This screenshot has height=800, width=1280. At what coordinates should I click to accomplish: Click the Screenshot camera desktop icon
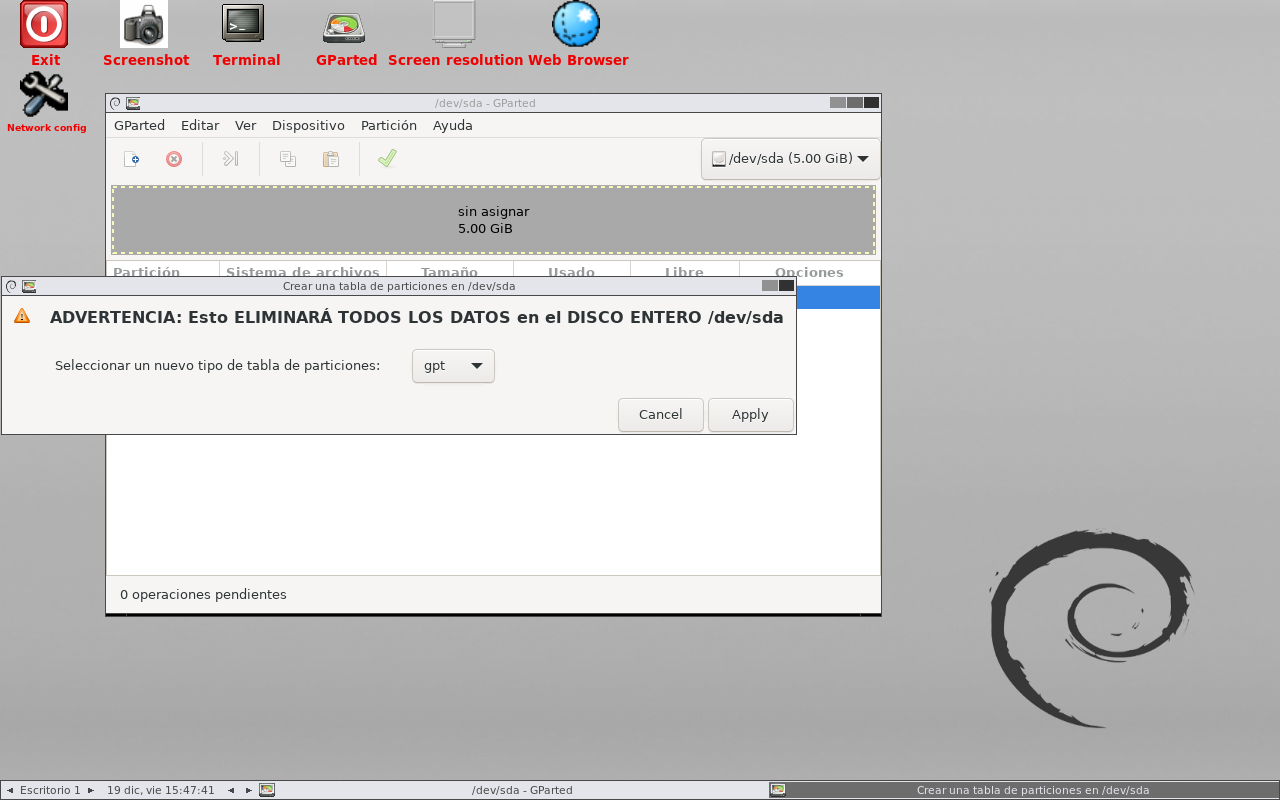[x=144, y=24]
